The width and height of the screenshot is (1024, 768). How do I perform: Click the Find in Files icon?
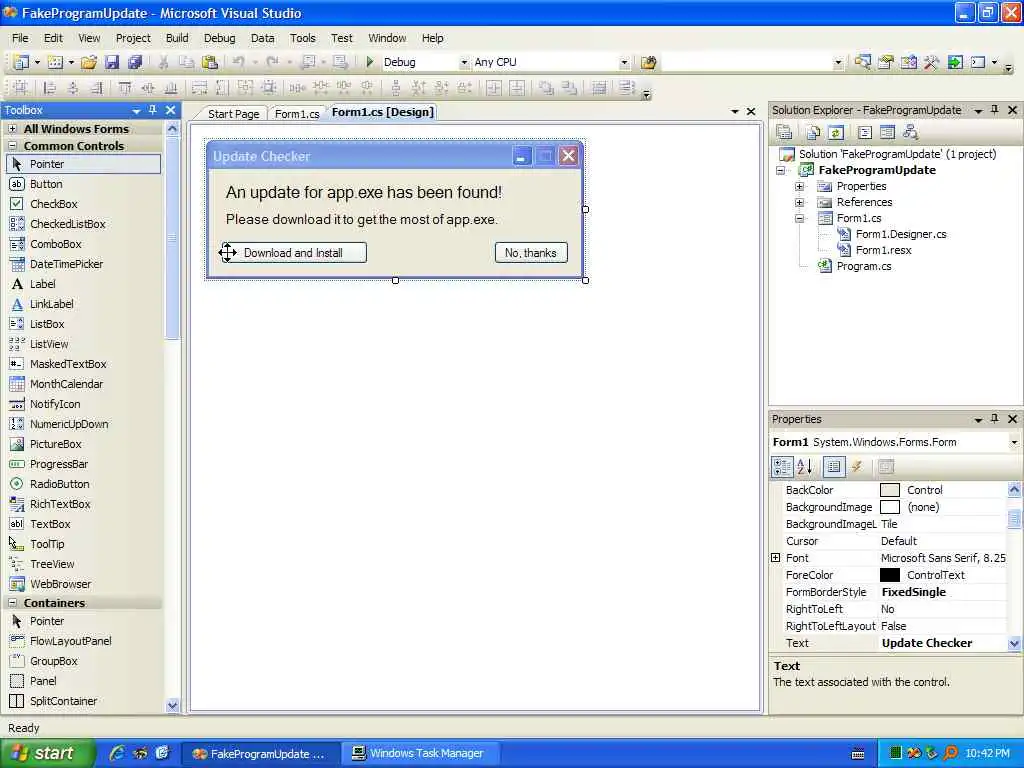(648, 62)
